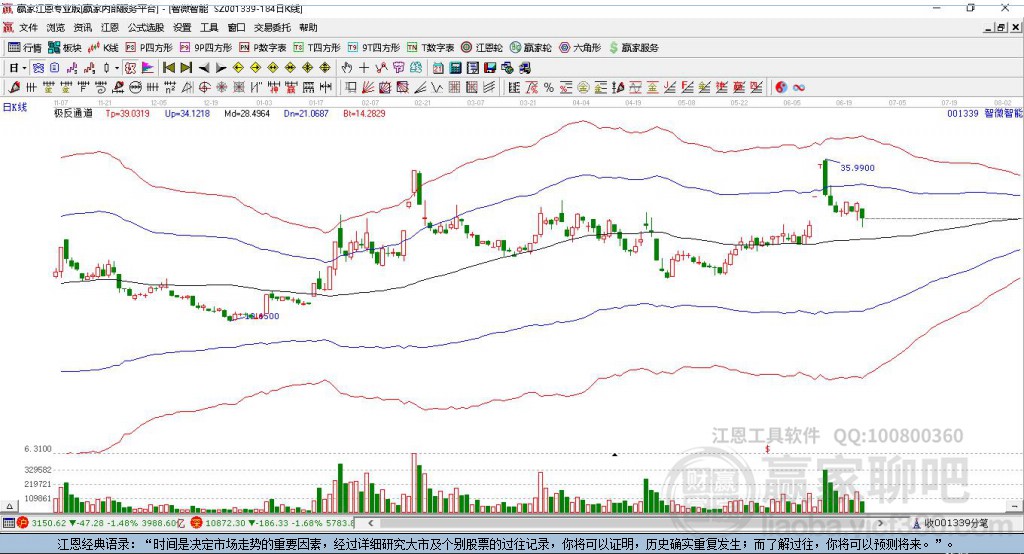Click the percent sign drawing tool

coord(549,88)
